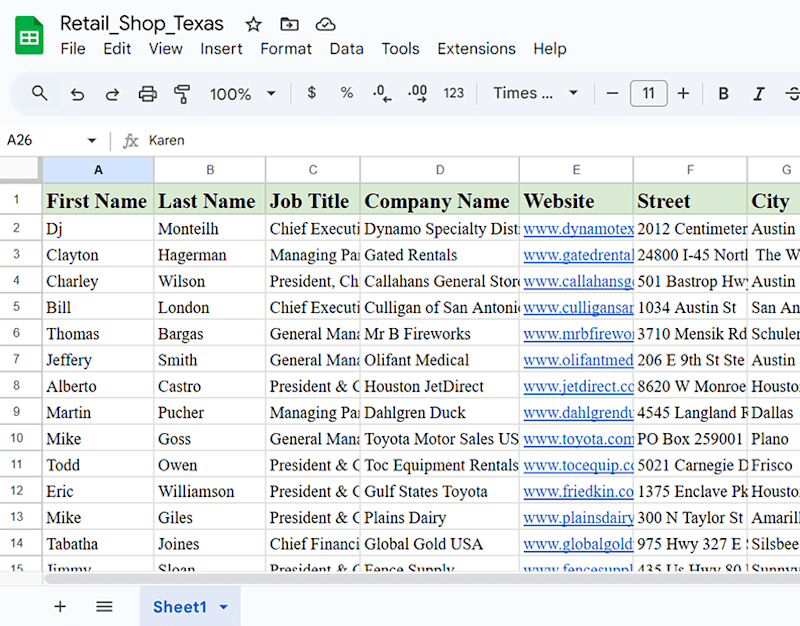Click the move to folder icon
Screen dimensions: 800x626
(289, 24)
